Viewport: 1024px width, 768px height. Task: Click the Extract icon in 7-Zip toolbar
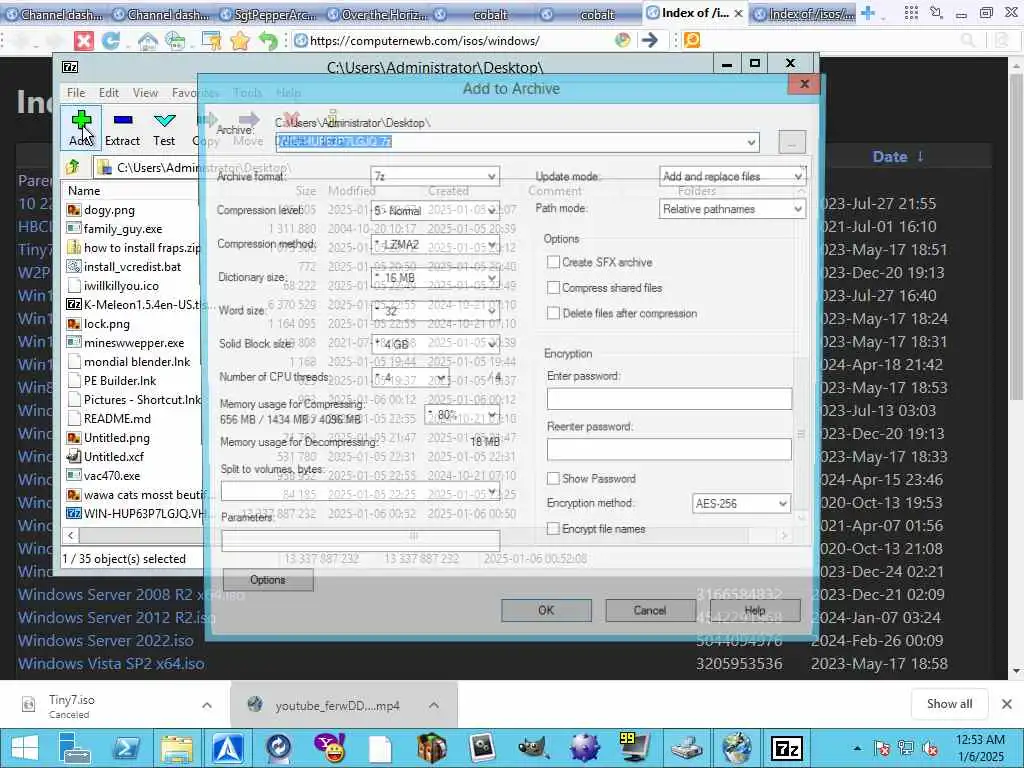[x=123, y=129]
